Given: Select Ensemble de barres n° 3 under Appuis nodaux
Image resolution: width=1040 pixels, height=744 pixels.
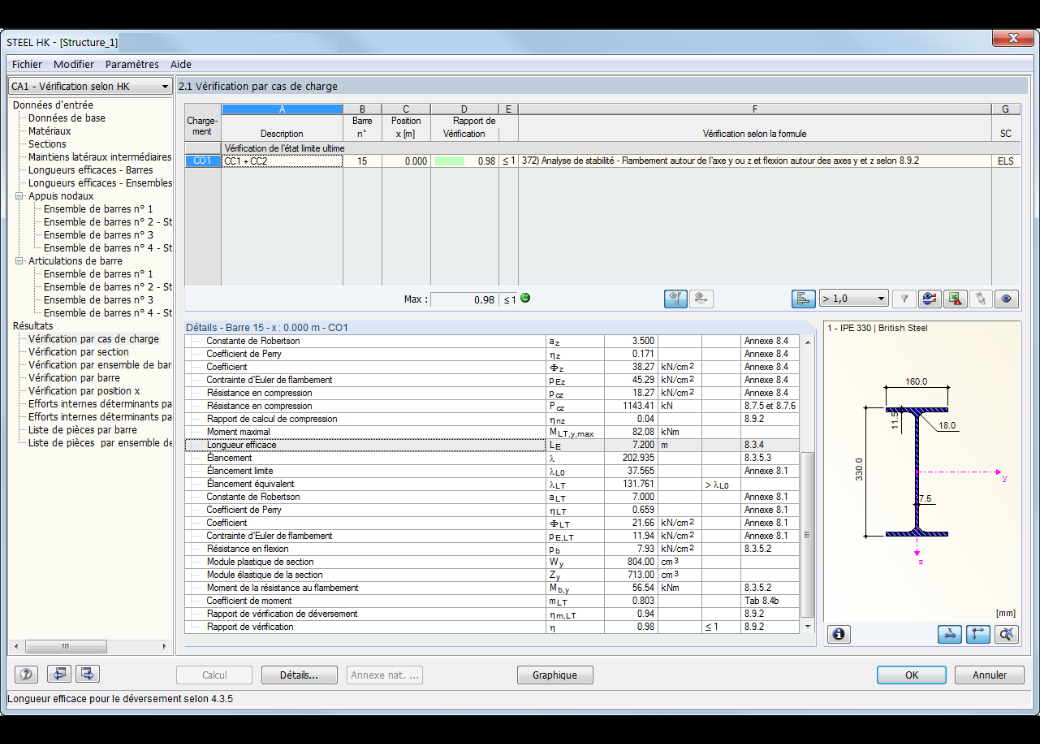Looking at the screenshot, I should tap(98, 235).
